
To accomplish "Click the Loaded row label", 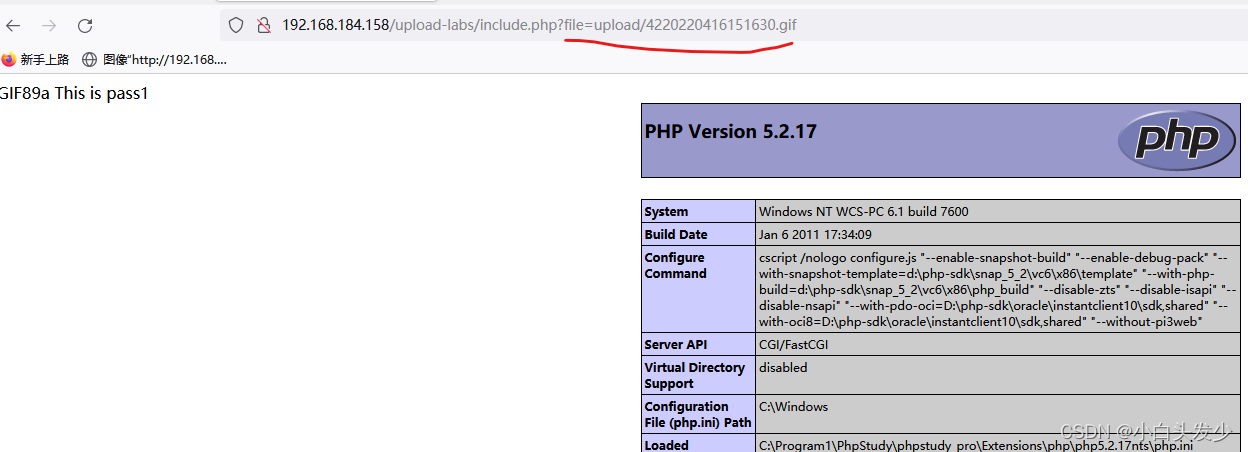I will [667, 444].
